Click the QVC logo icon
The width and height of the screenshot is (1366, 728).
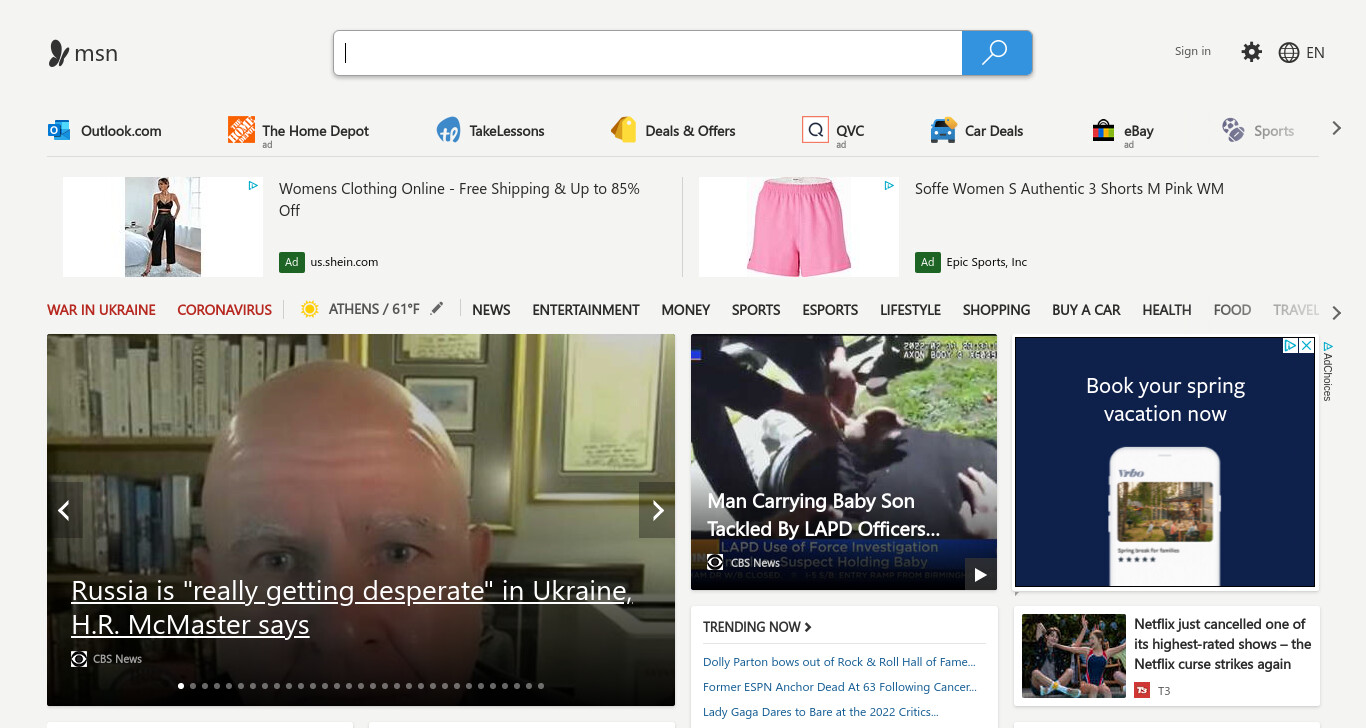click(815, 130)
